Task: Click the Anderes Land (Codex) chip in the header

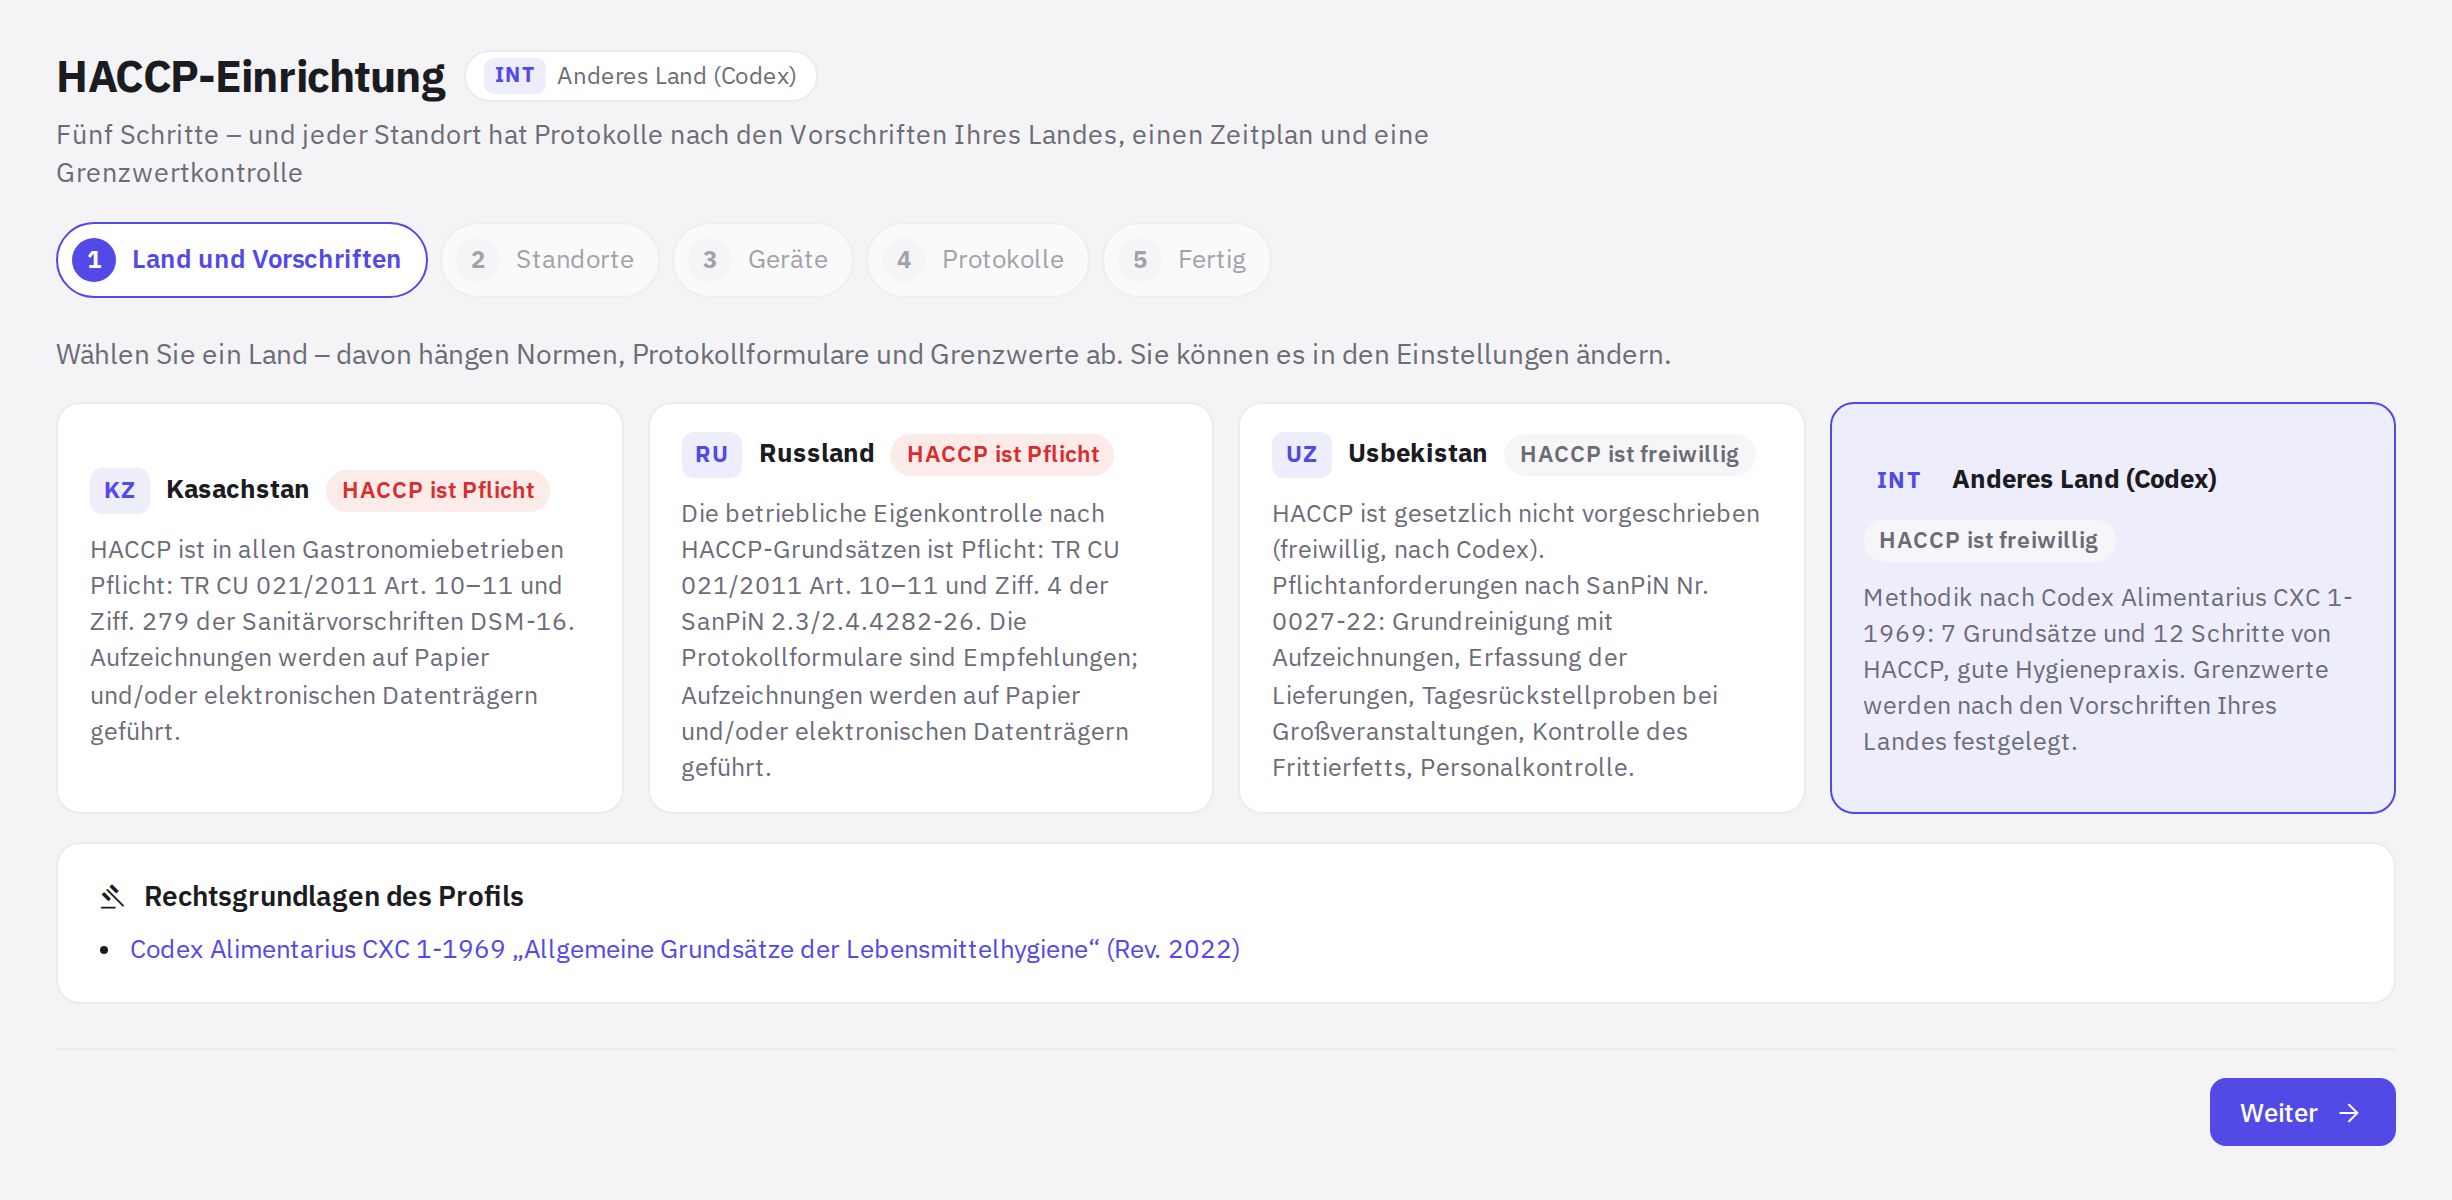Action: tap(641, 76)
